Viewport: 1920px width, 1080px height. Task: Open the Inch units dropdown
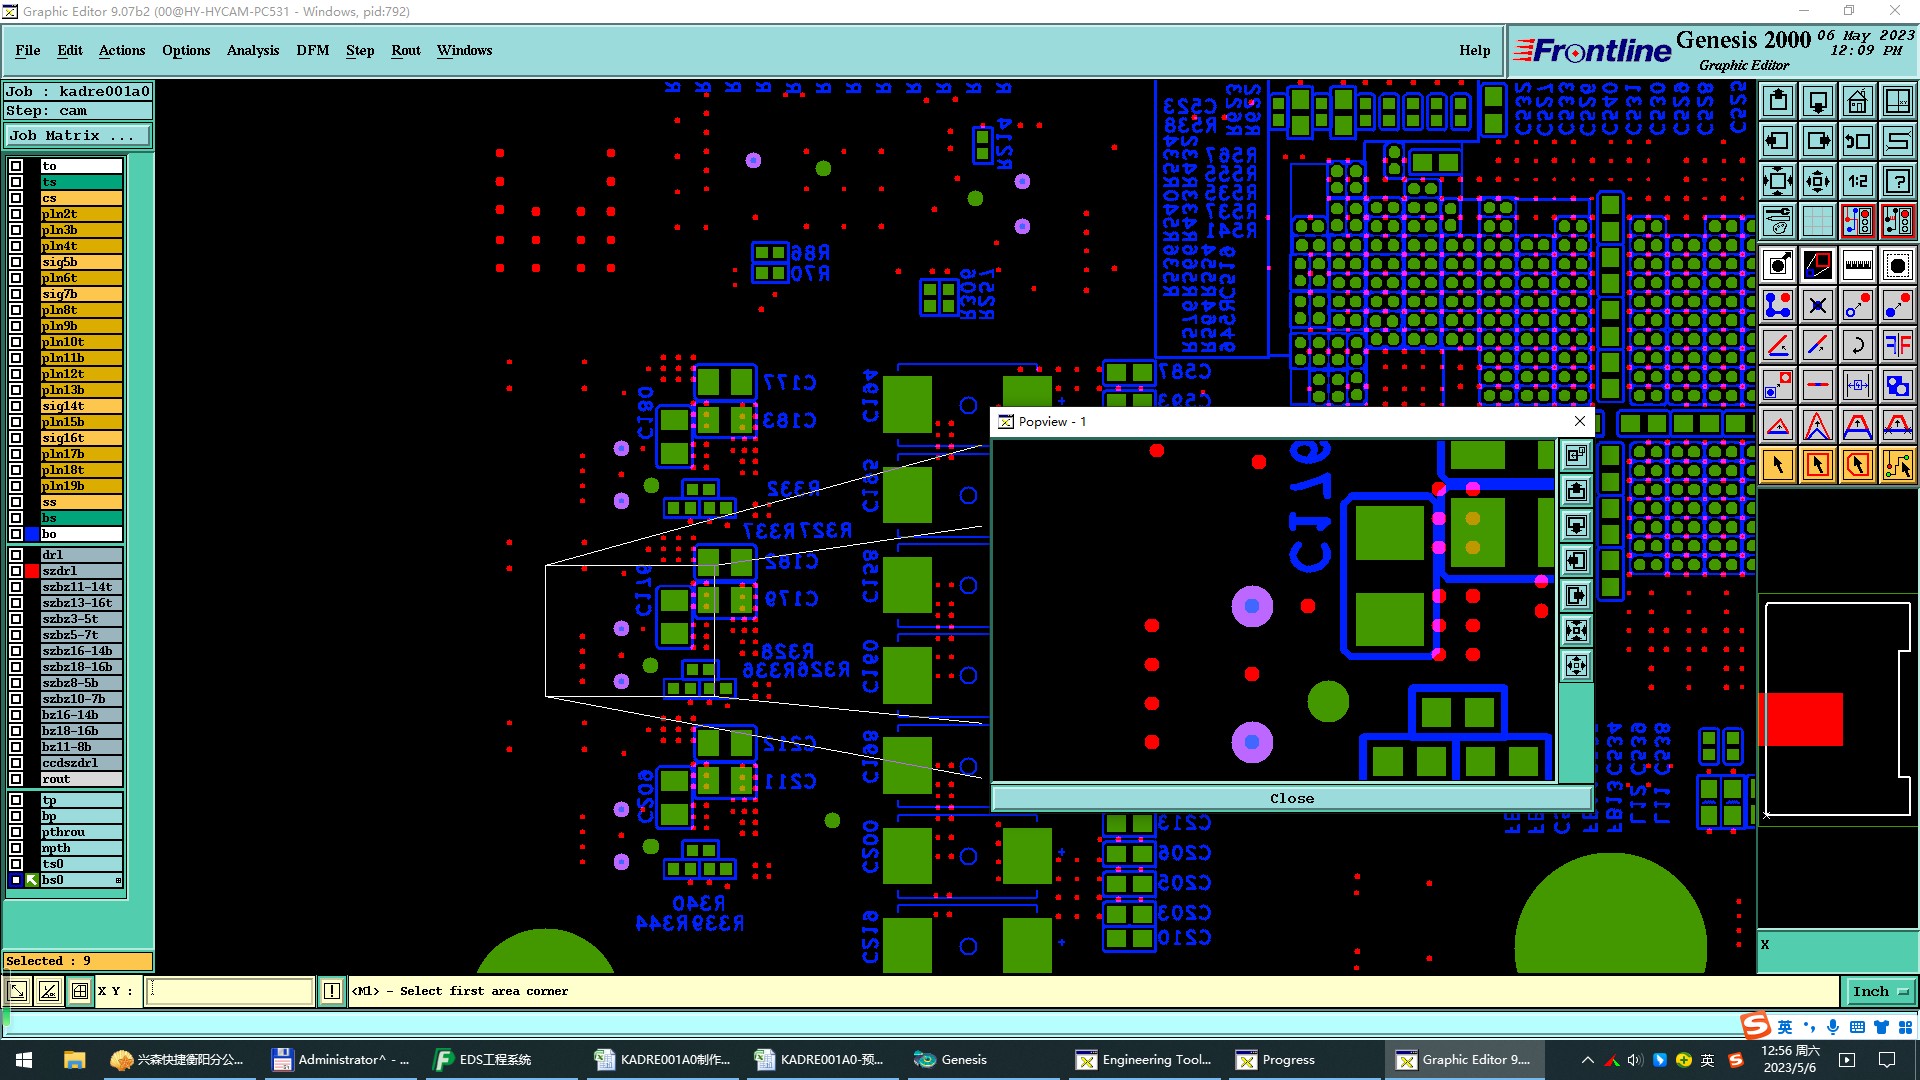coord(1880,991)
